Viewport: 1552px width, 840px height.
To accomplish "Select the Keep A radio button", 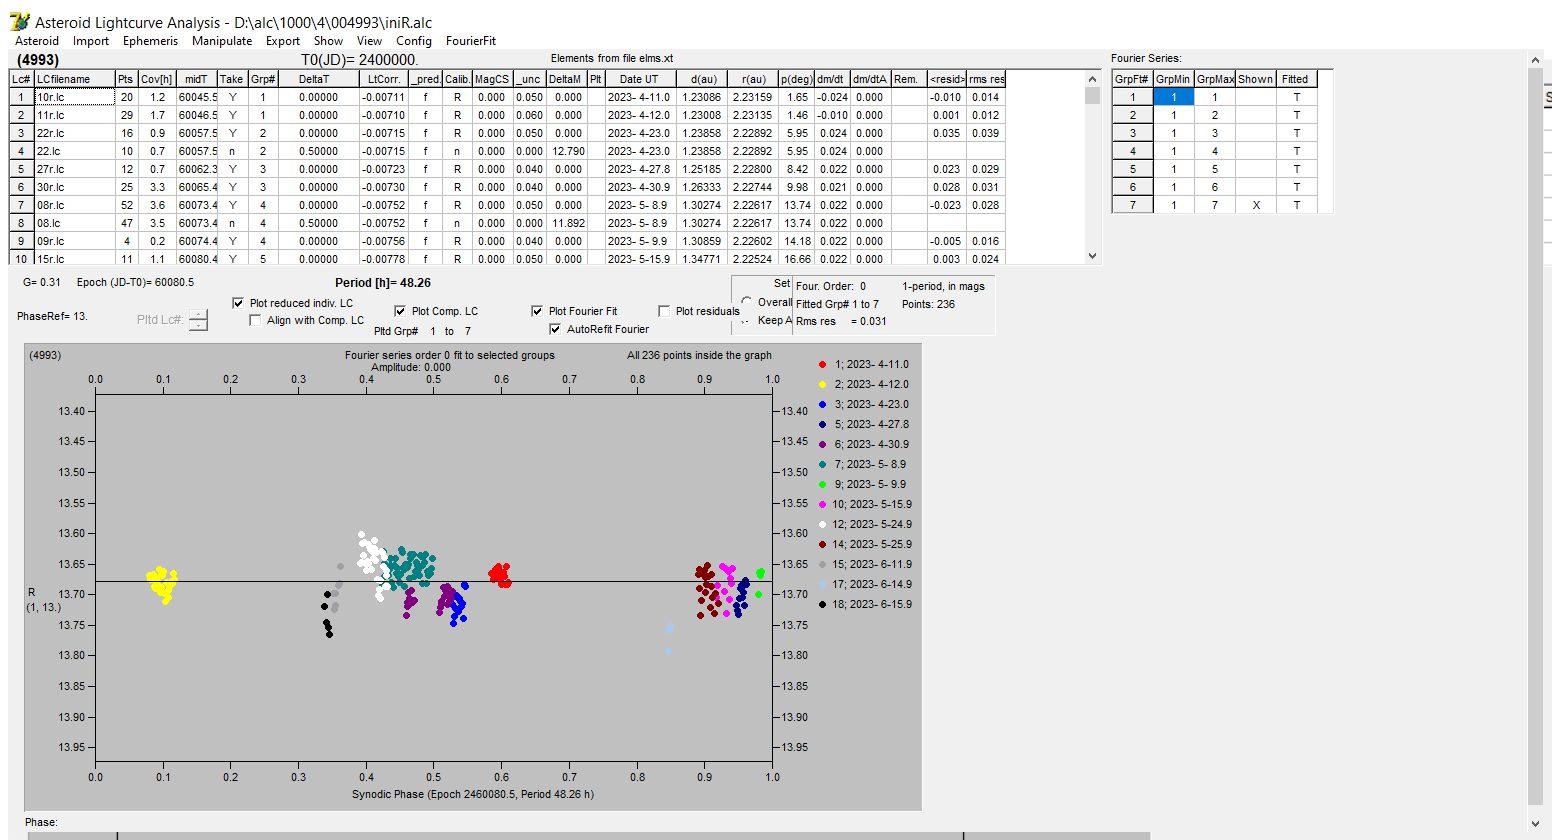I will point(747,320).
